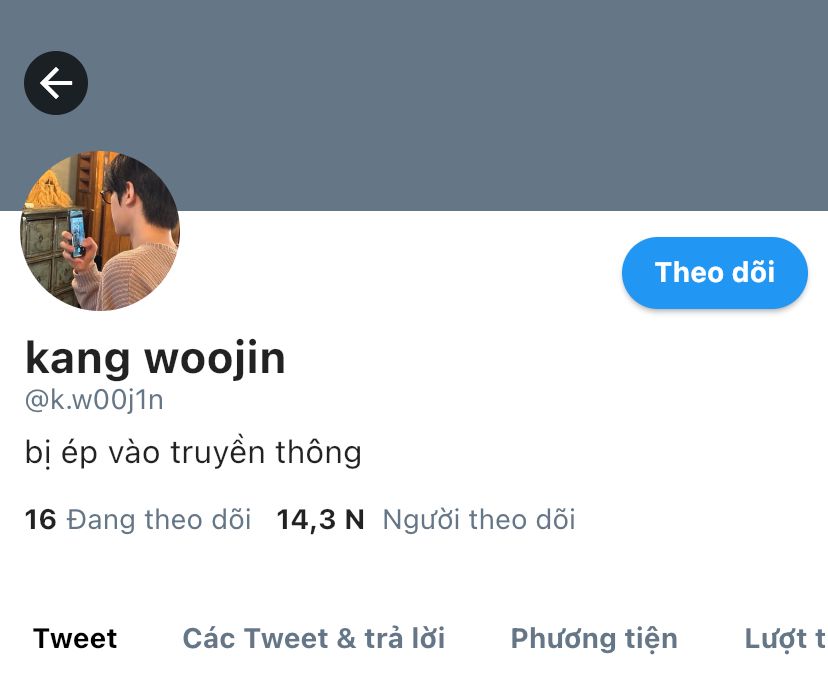Image resolution: width=828 pixels, height=673 pixels.
Task: Go to the Lượt t... likes tab
Action: click(786, 639)
